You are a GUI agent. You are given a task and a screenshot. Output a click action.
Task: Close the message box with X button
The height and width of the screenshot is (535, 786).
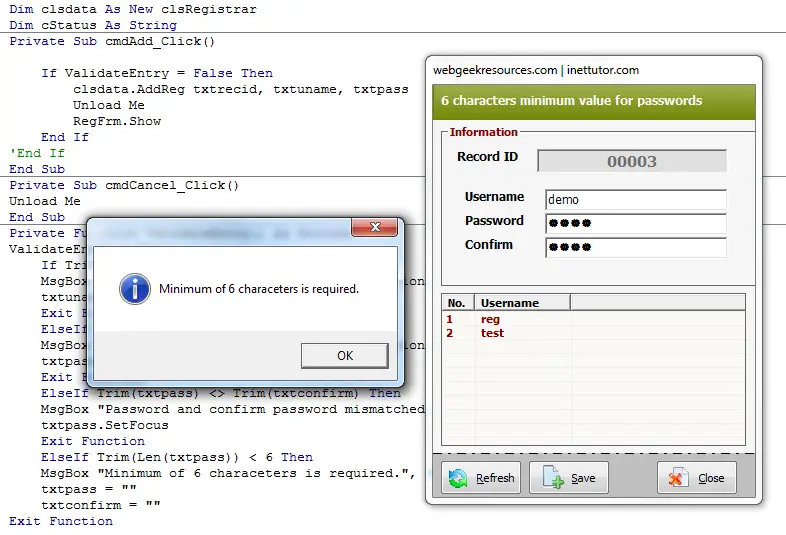[x=374, y=227]
